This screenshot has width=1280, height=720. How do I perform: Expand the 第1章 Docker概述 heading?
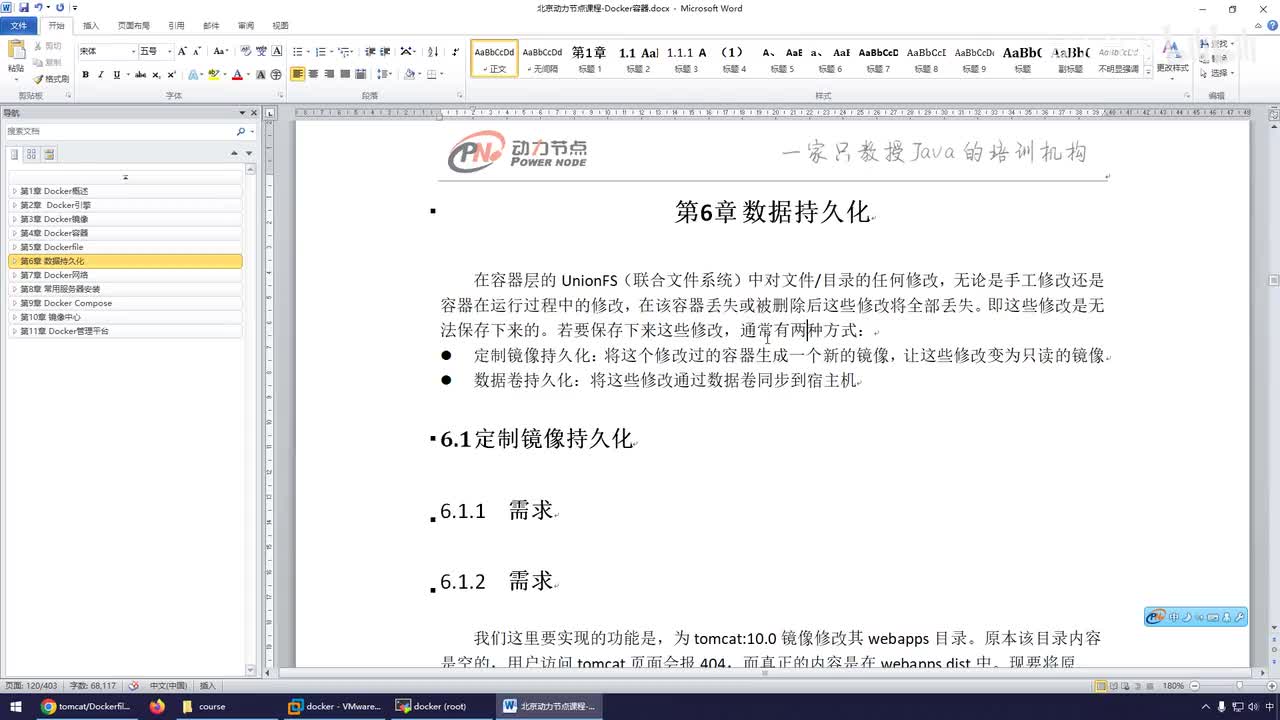14,191
